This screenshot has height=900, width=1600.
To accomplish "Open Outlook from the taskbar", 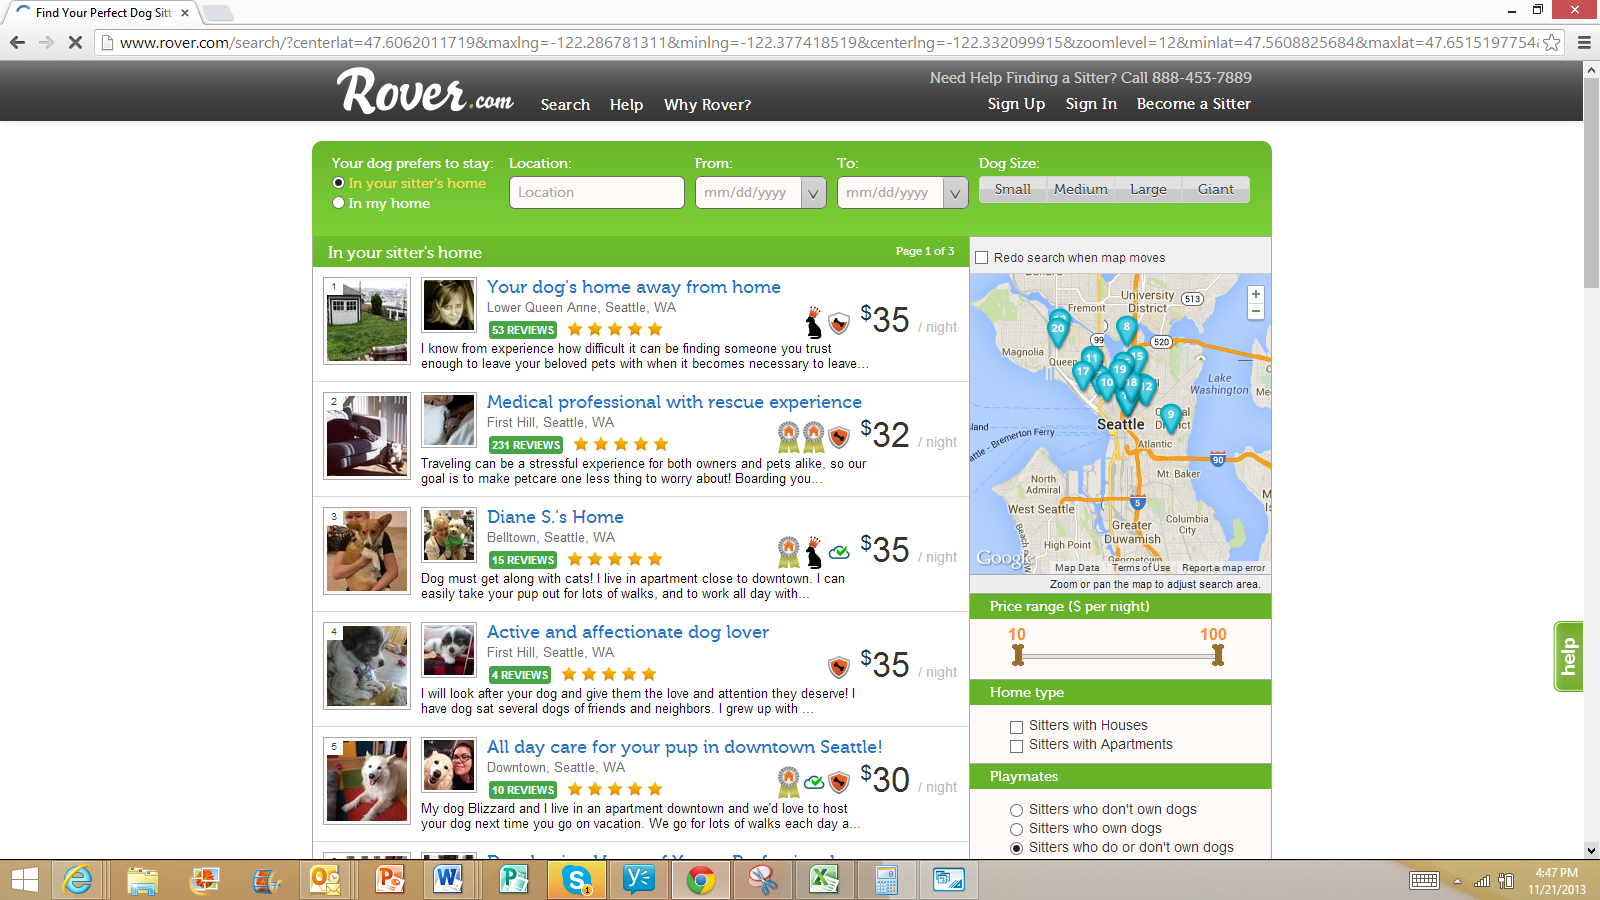I will 326,880.
